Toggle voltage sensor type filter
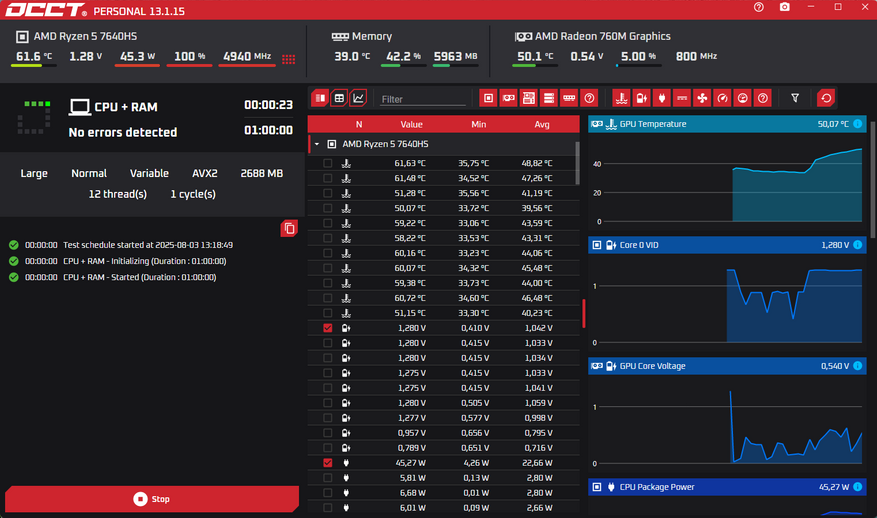This screenshot has width=877, height=518. [642, 98]
